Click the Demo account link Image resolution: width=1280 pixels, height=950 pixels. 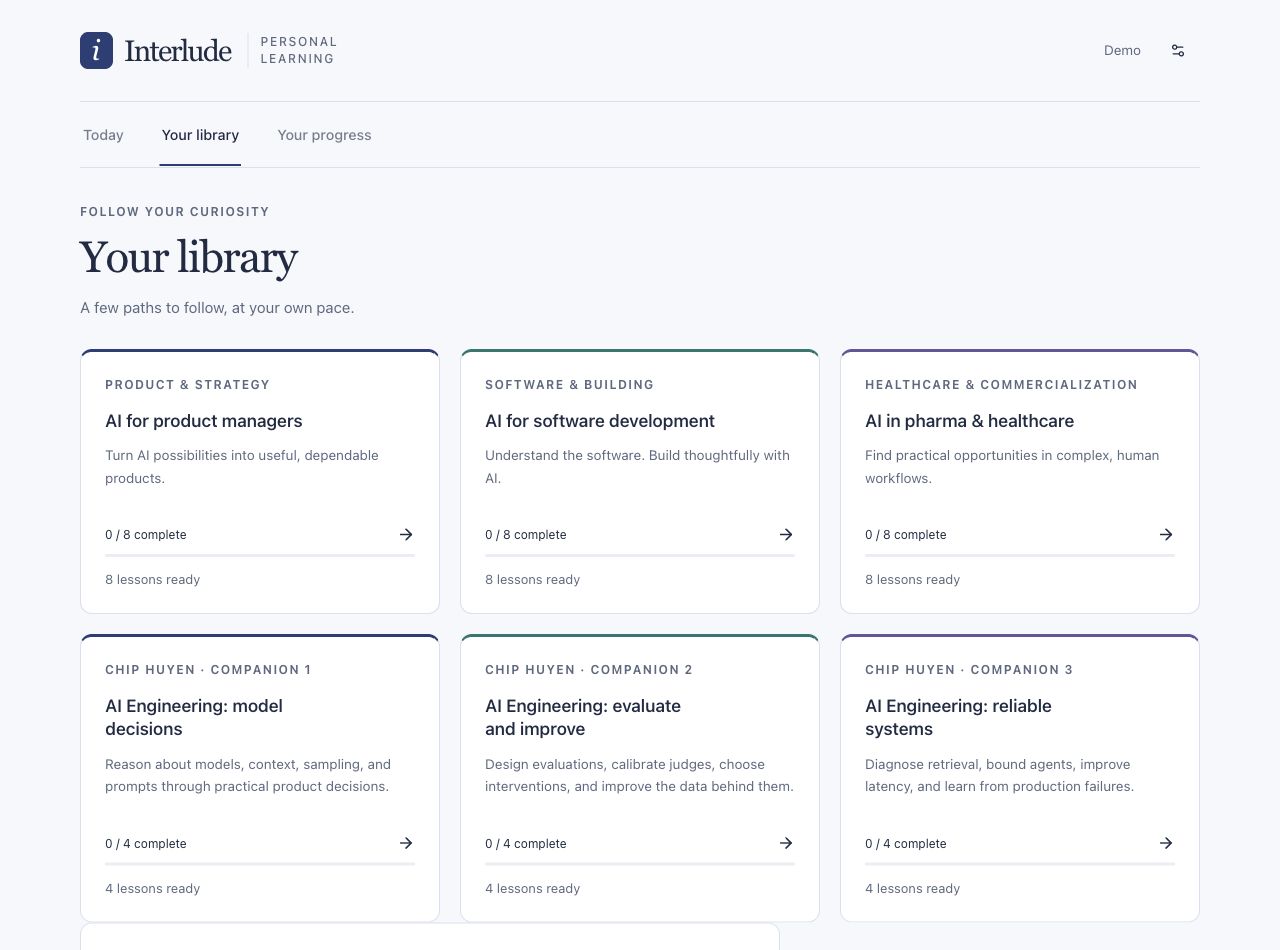pos(1122,50)
